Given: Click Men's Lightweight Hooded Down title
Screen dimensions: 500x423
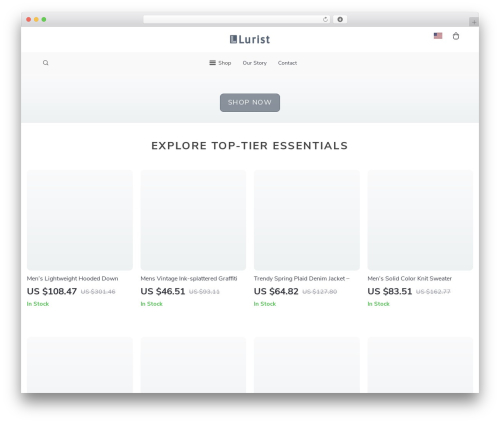Looking at the screenshot, I should point(72,278).
